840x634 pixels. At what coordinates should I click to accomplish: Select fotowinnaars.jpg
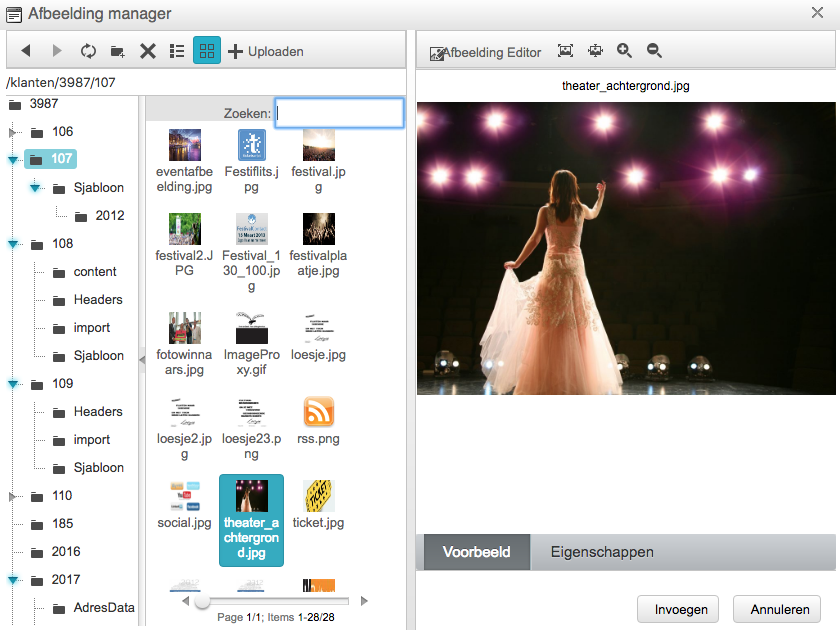click(x=184, y=345)
